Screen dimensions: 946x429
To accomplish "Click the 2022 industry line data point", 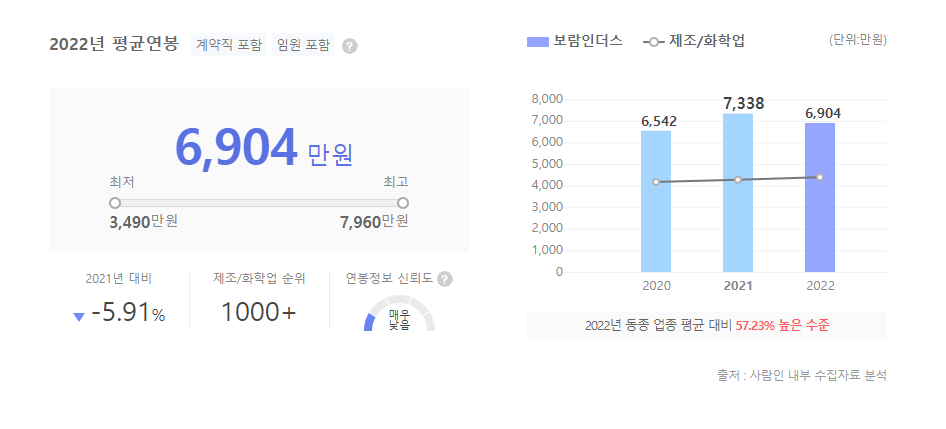I will coord(820,177).
